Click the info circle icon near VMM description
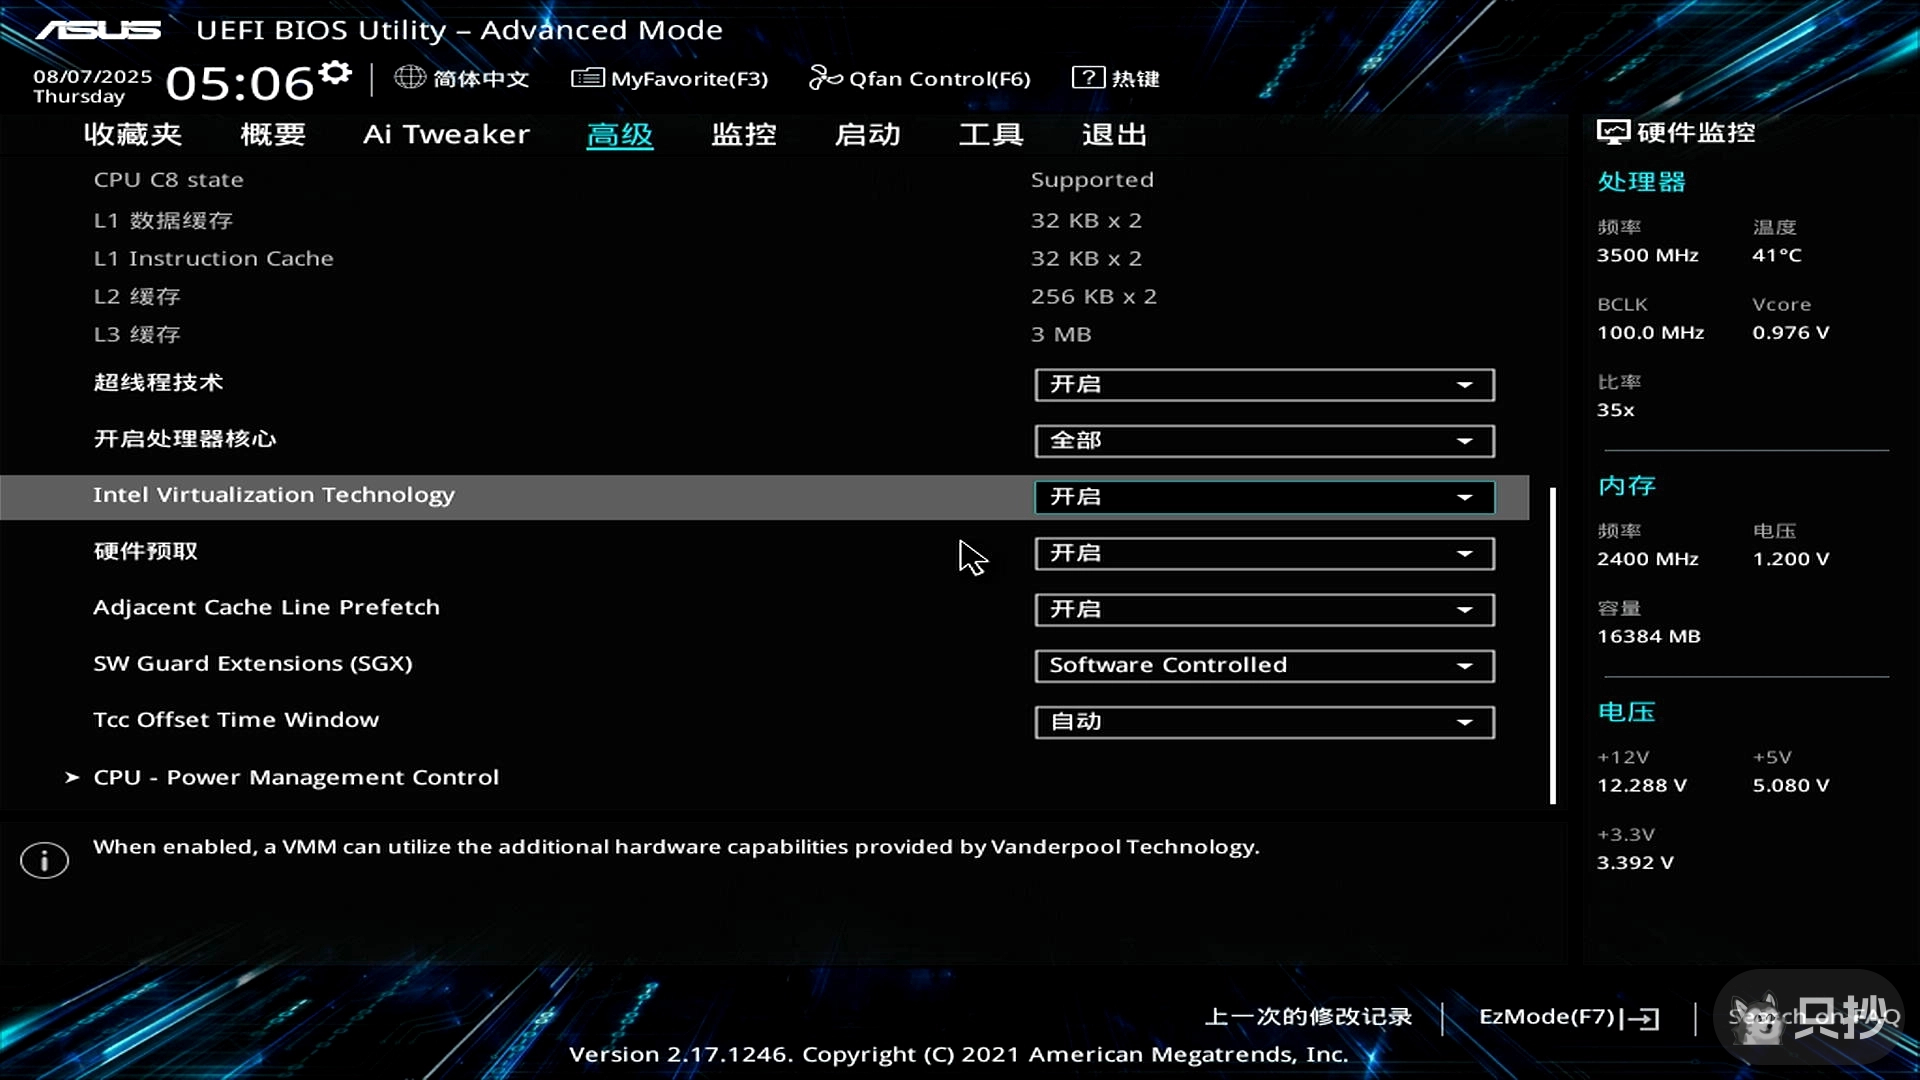1920x1080 pixels. (43, 860)
